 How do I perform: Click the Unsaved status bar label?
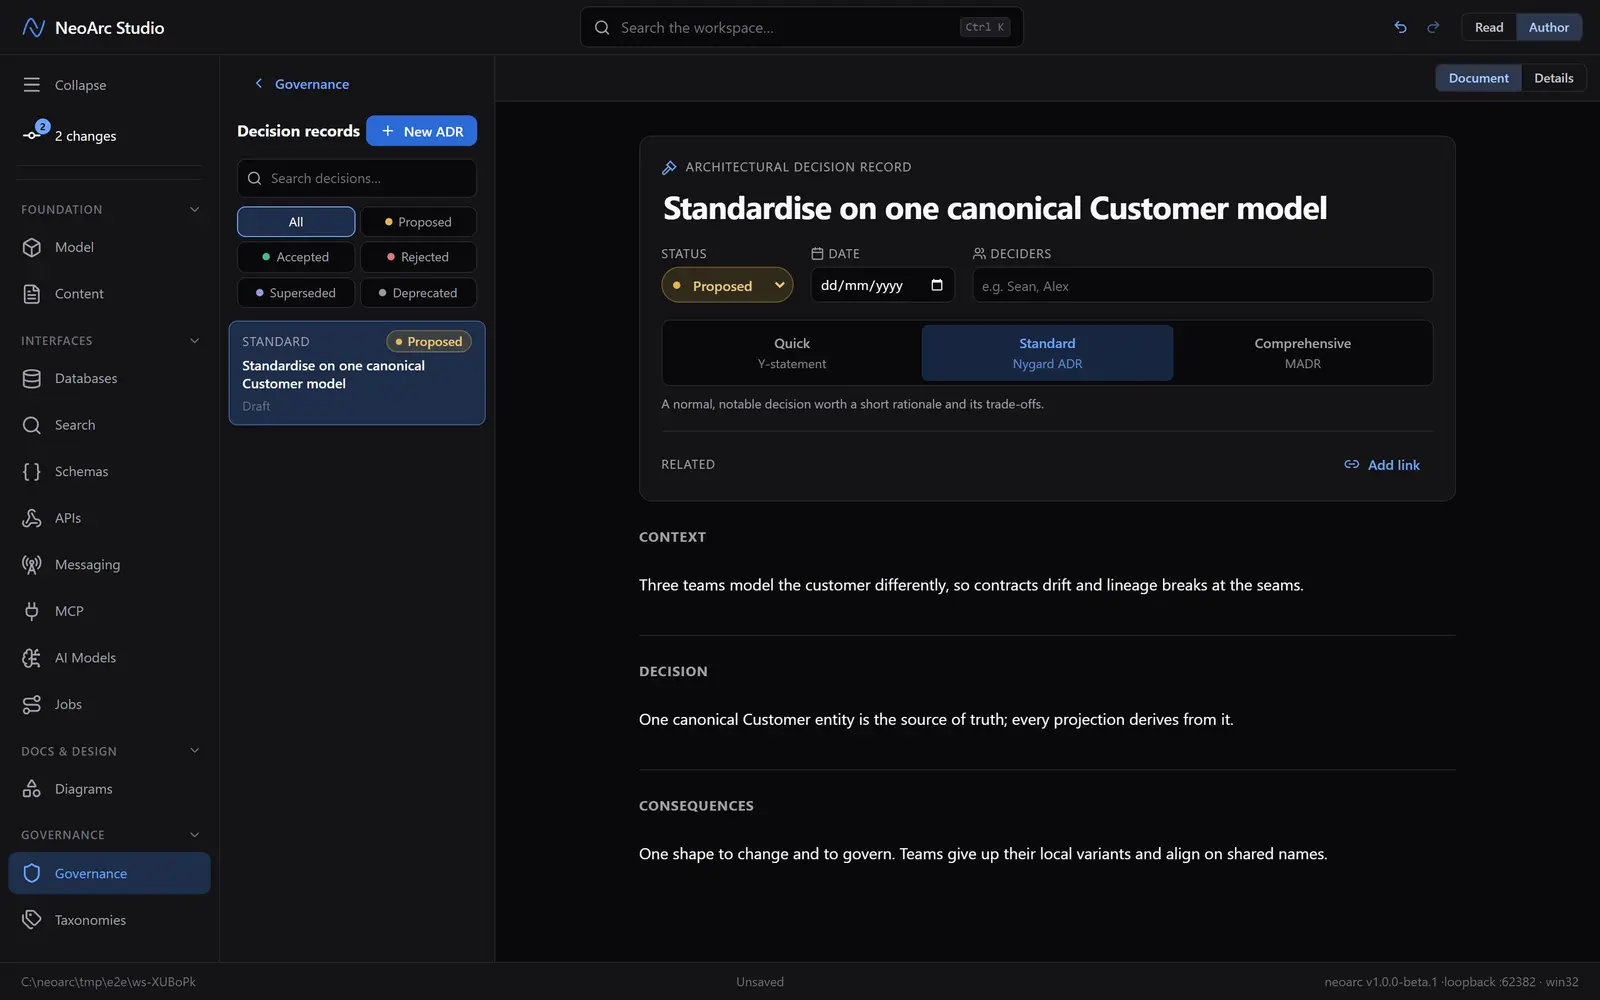760,982
